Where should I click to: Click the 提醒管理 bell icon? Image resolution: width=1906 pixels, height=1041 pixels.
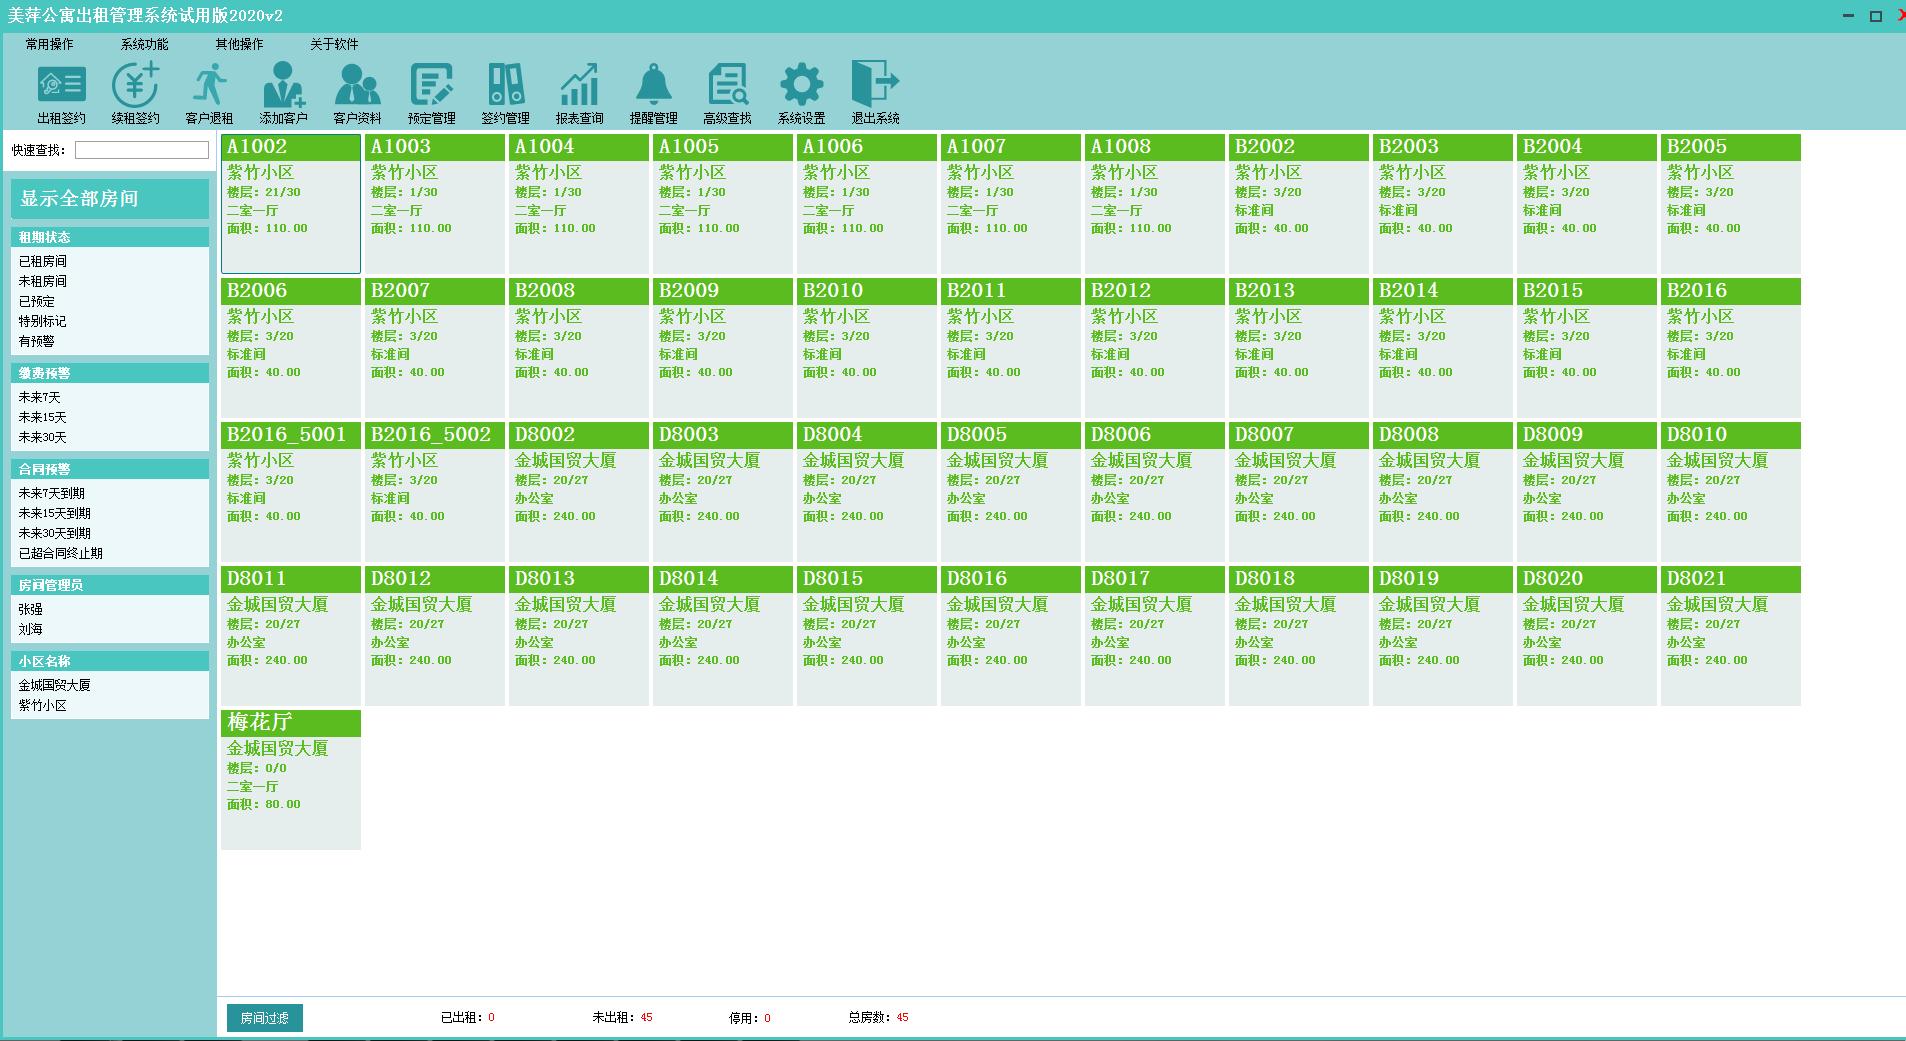pyautogui.click(x=653, y=93)
